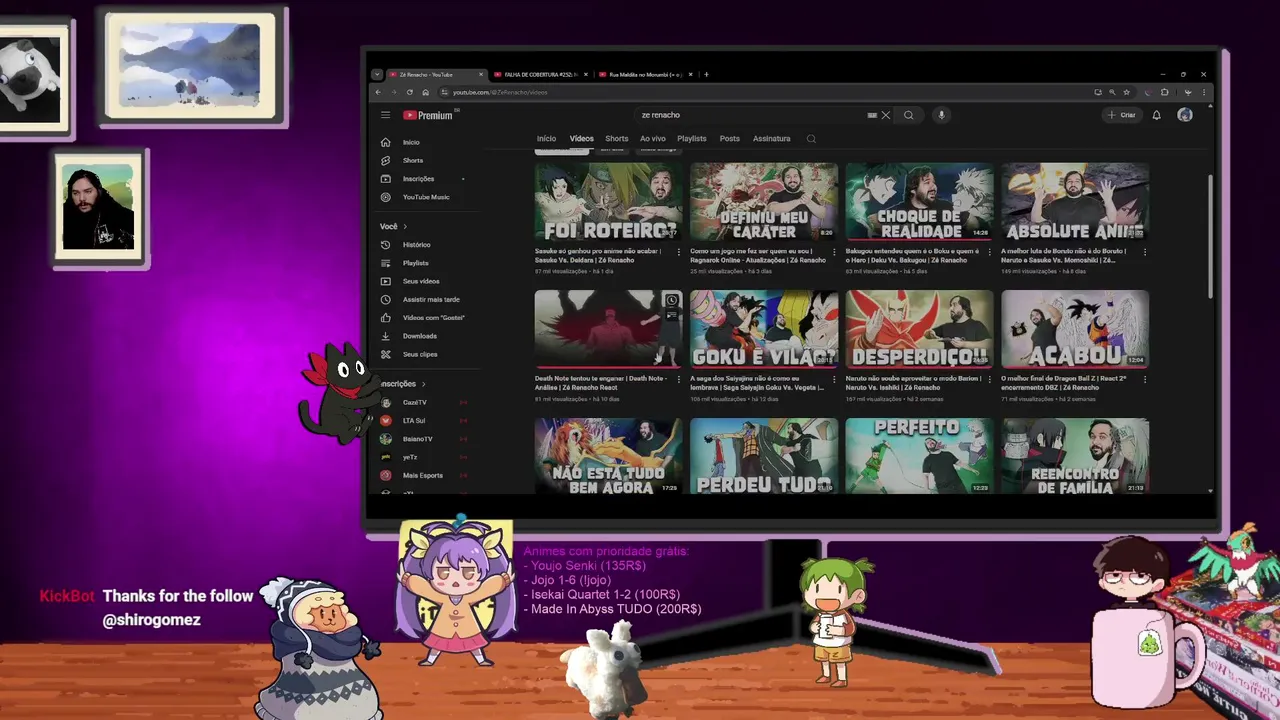Open the browser tab search dropdown
This screenshot has height=720, width=1280.
[x=377, y=74]
